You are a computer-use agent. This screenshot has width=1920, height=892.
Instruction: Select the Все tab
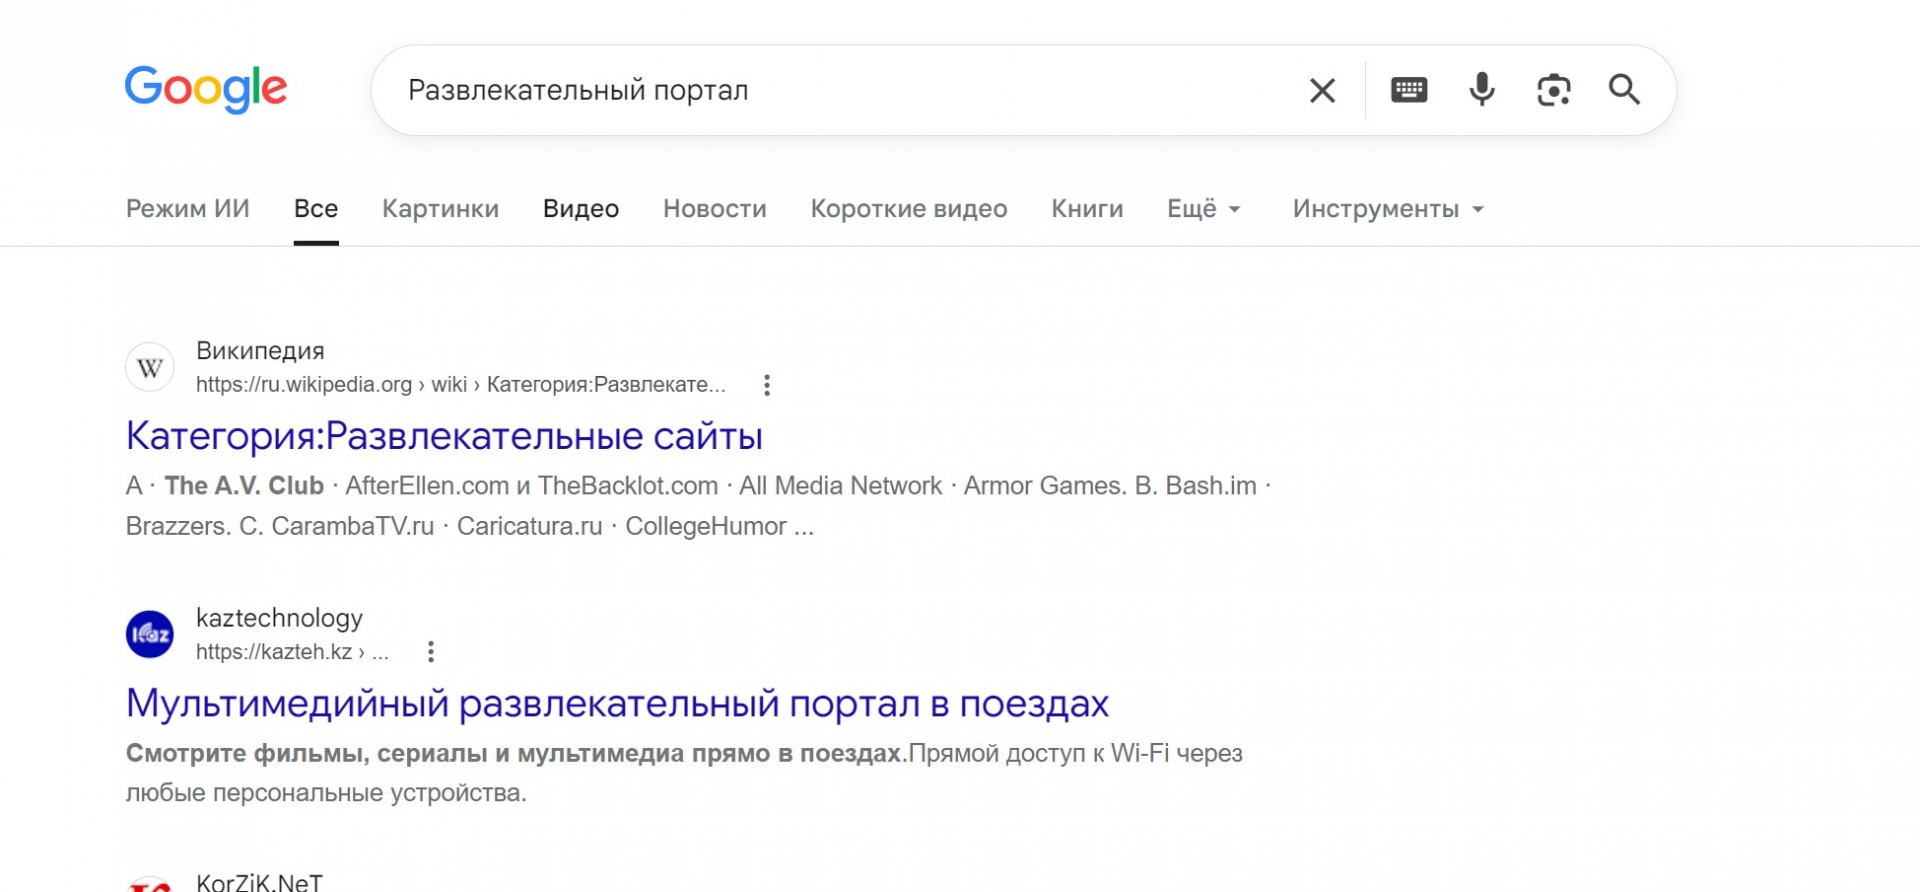tap(316, 209)
